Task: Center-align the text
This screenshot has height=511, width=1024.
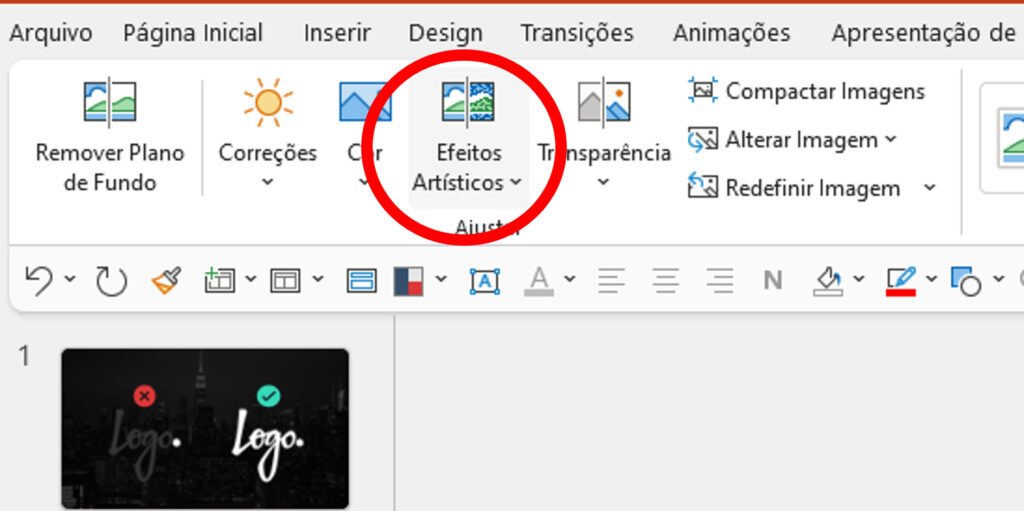Action: tap(666, 281)
